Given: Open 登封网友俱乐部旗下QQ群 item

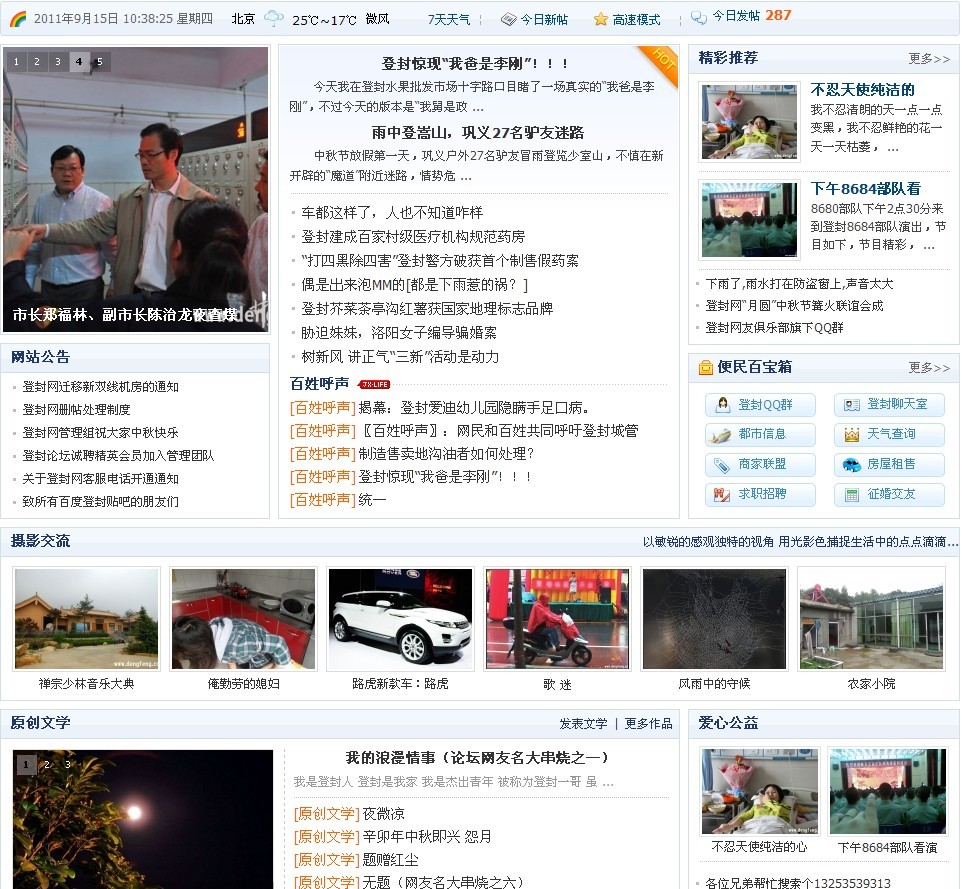Looking at the screenshot, I should [774, 328].
